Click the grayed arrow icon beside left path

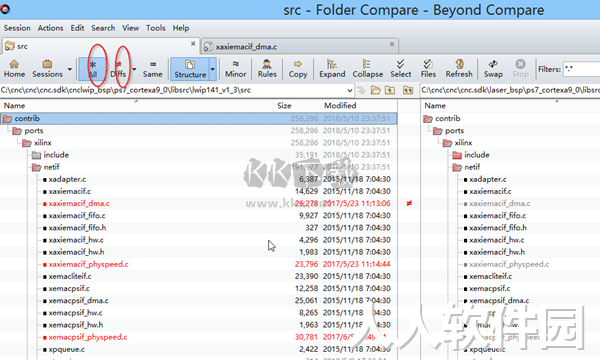click(x=361, y=90)
